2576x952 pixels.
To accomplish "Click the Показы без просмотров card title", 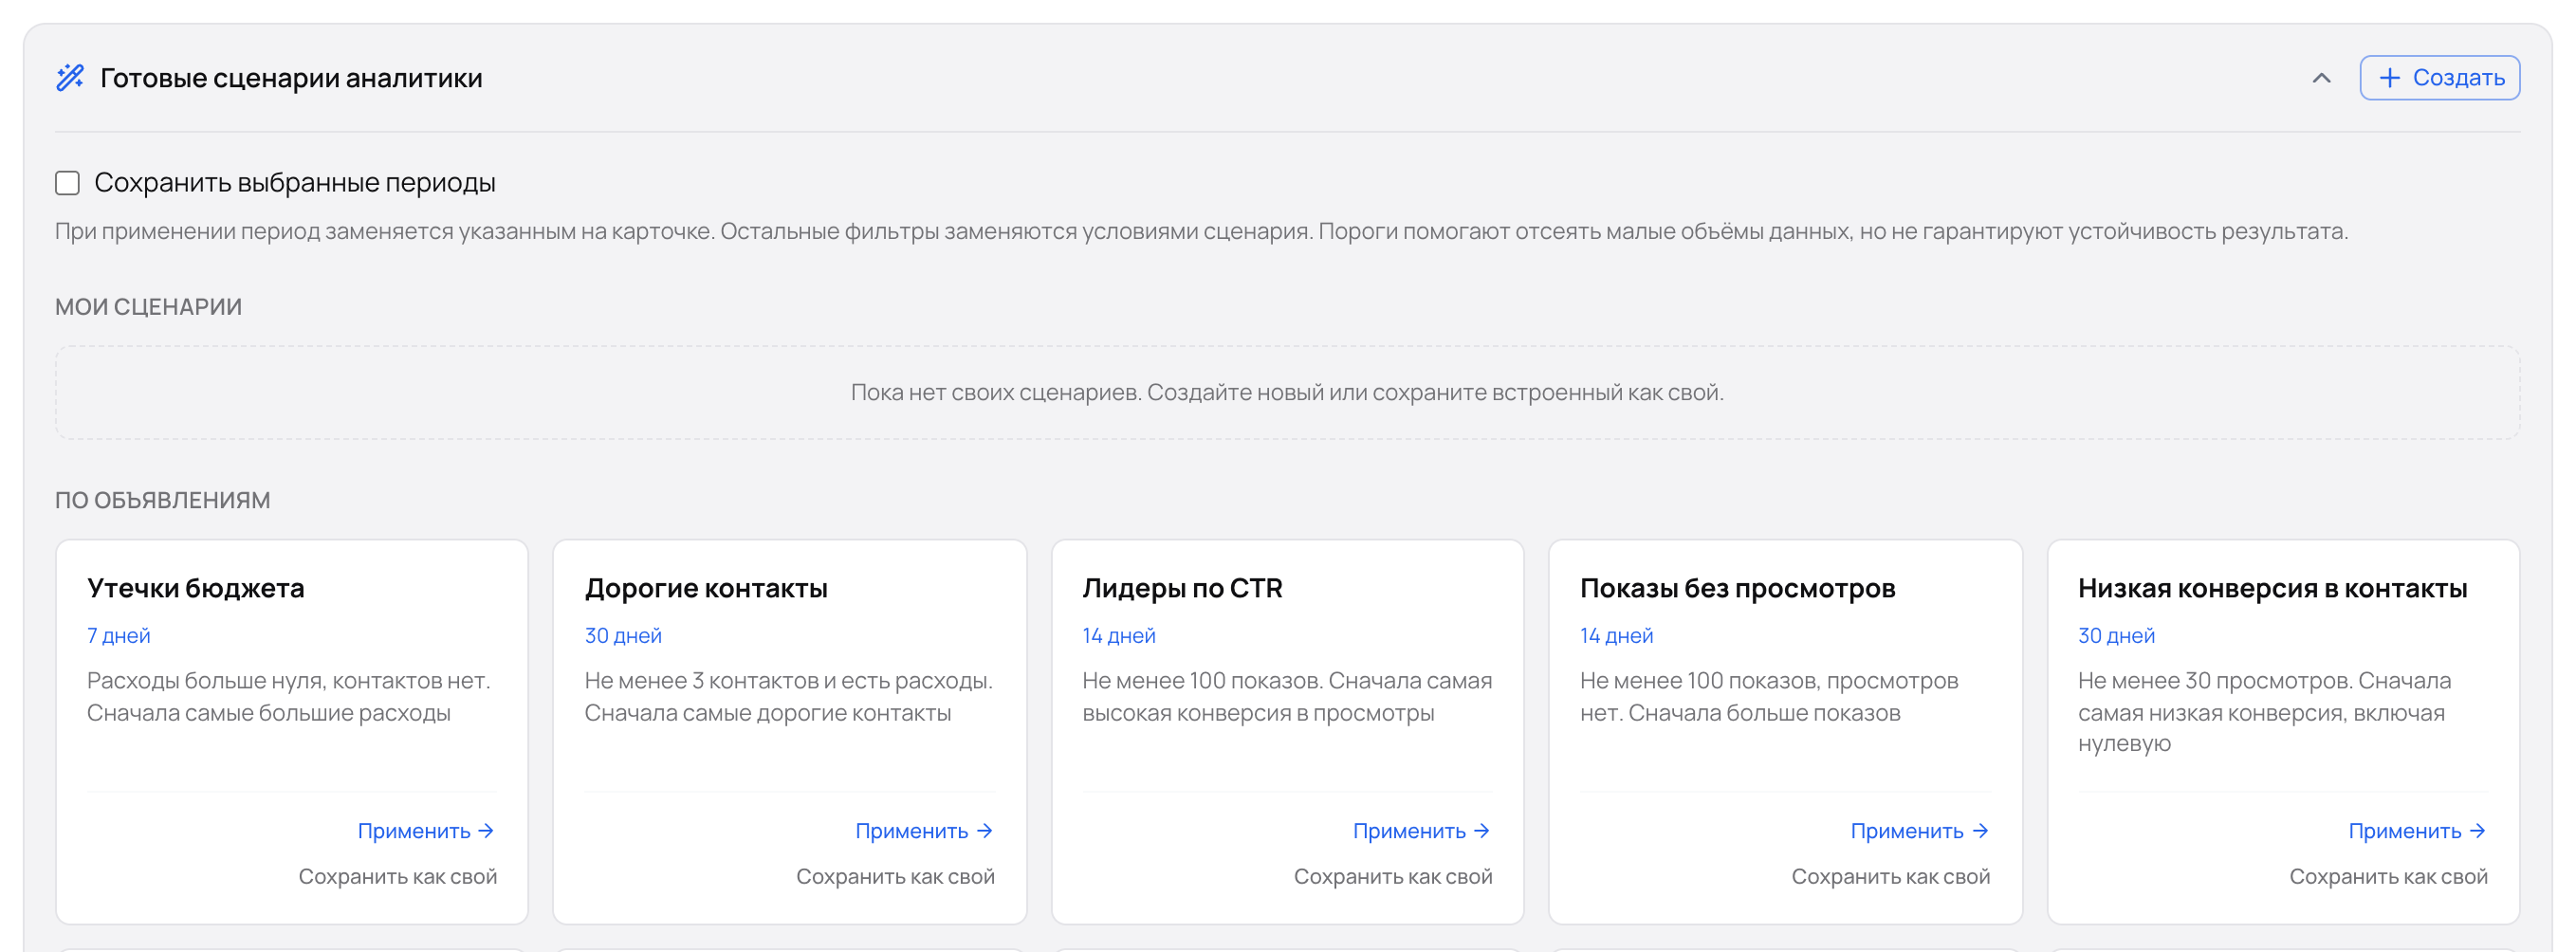I will [x=1737, y=588].
